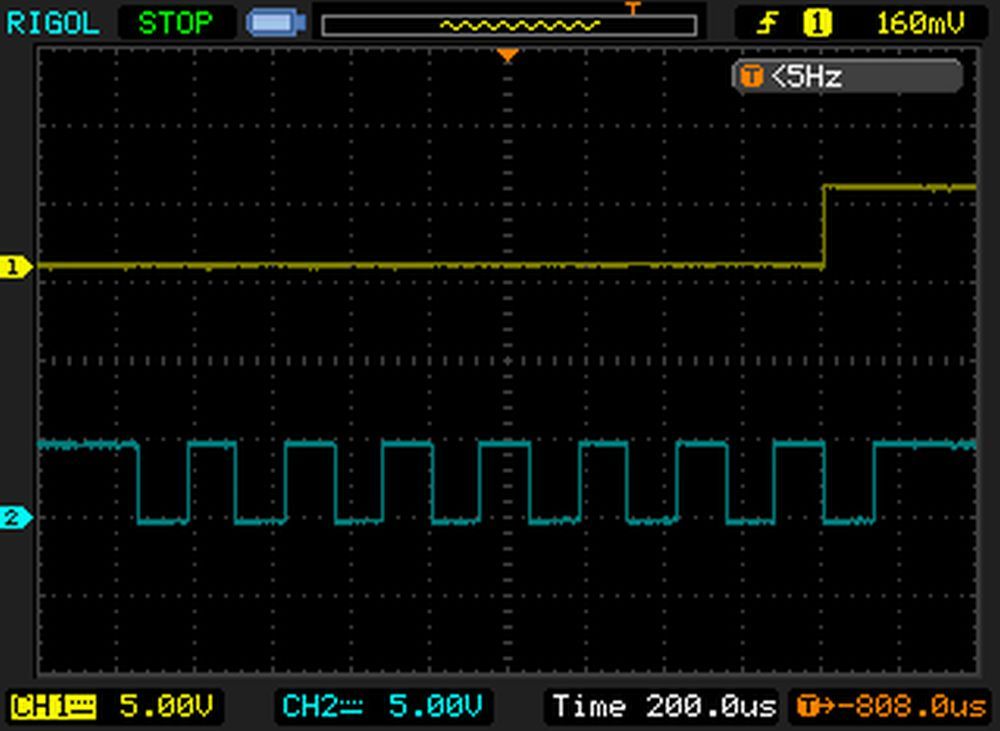Click the yellow channel 1 ground marker

tap(17, 267)
